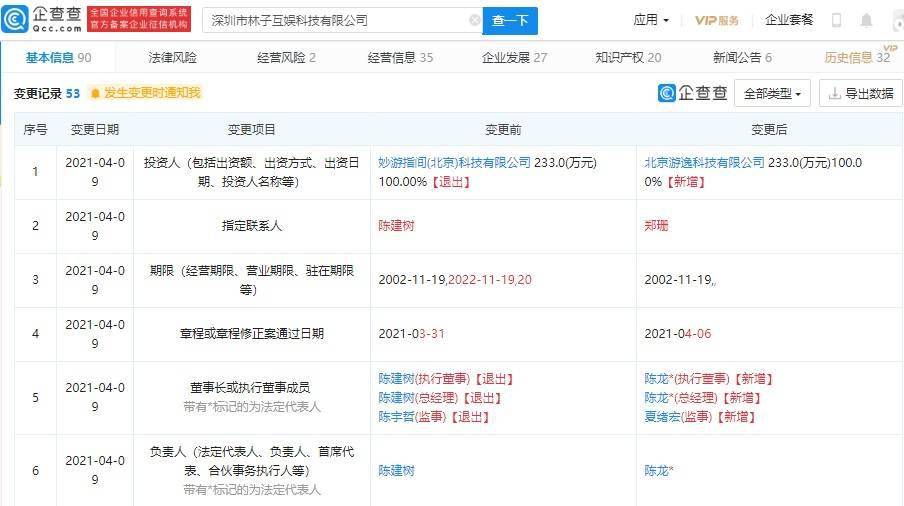
Task: Click the search field with company name
Action: [342, 21]
